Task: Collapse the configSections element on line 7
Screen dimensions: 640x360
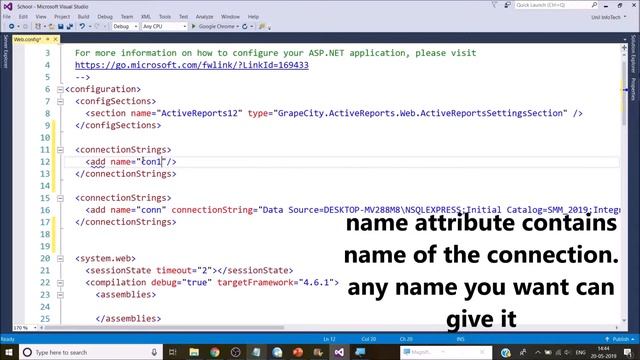Action: pos(60,101)
